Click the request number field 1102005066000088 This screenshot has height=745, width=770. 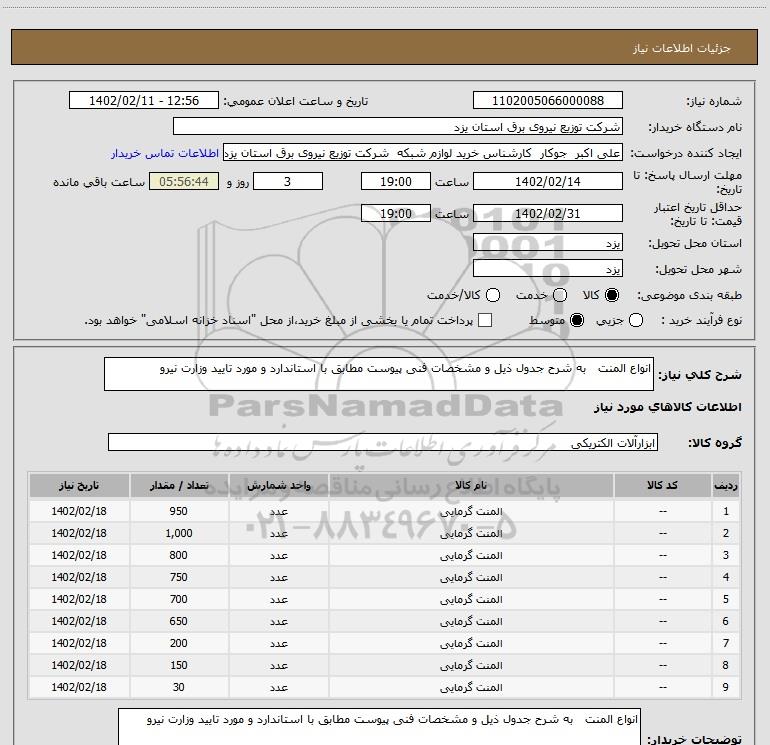(x=548, y=101)
